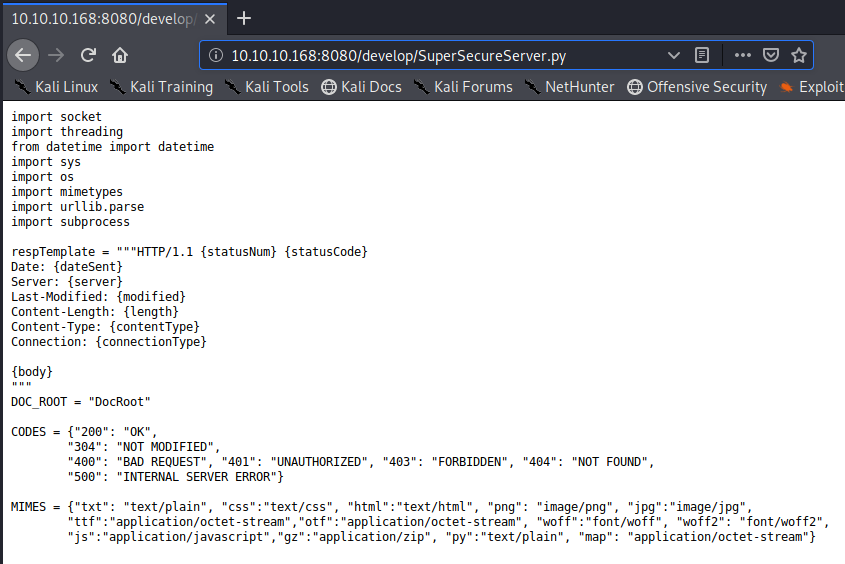Image resolution: width=845 pixels, height=564 pixels.
Task: Open the Kali Tools bookmark
Action: pyautogui.click(x=266, y=87)
